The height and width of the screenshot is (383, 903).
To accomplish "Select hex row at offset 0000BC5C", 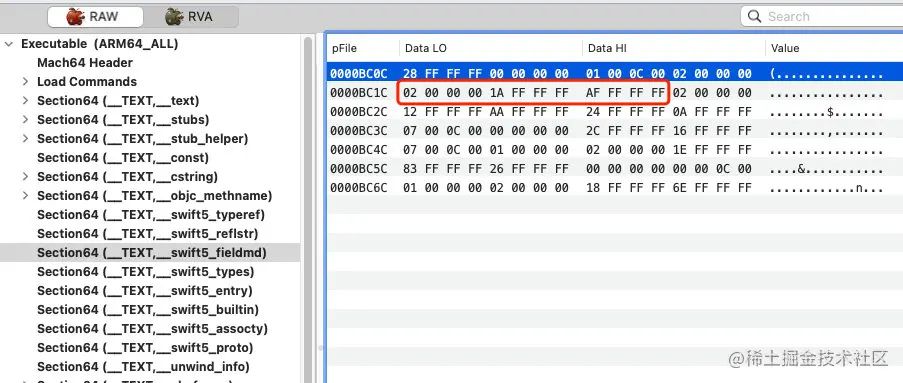I will click(615, 169).
